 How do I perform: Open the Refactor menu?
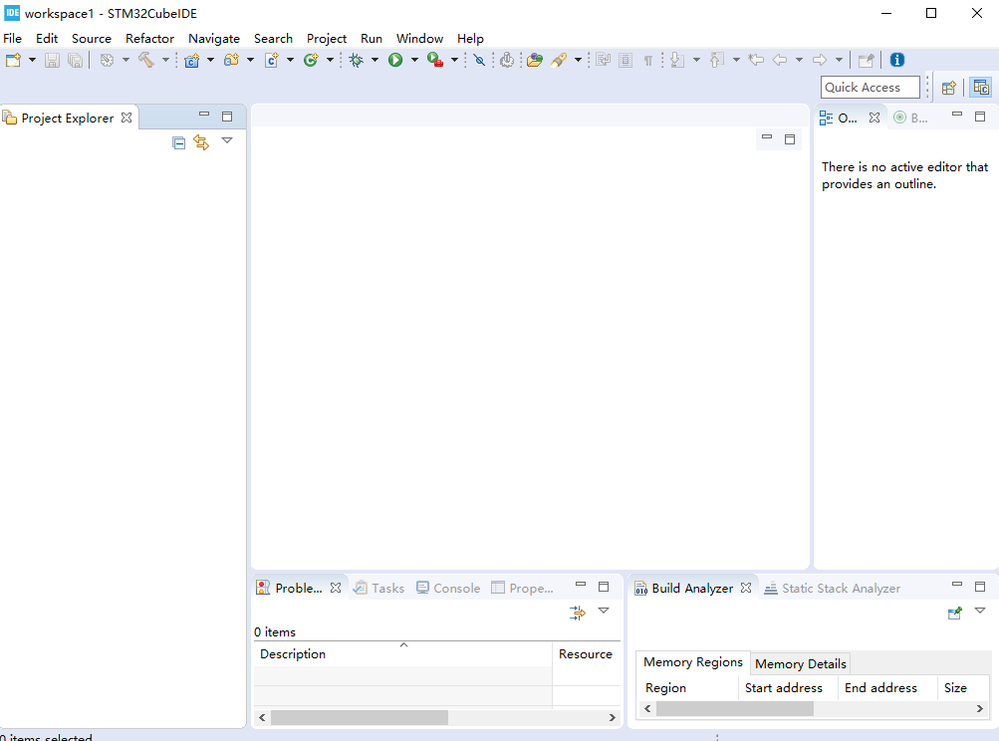150,38
